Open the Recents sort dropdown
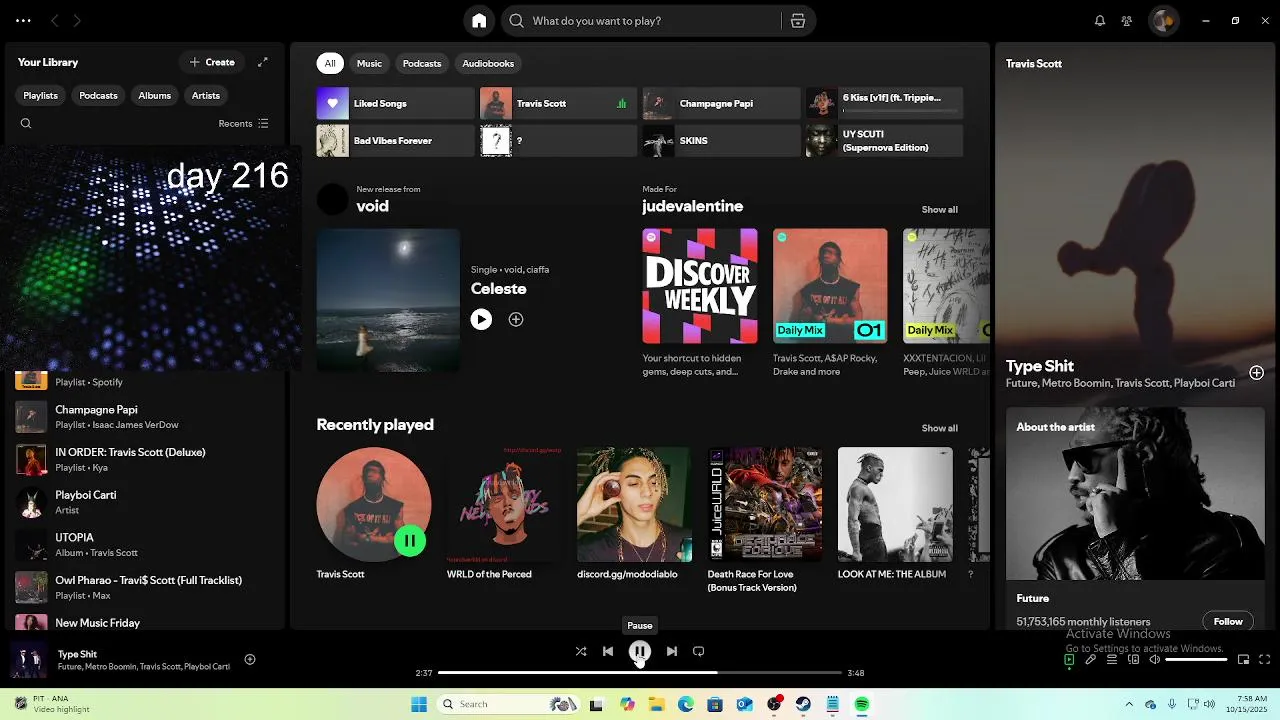This screenshot has height=720, width=1280. tap(243, 124)
